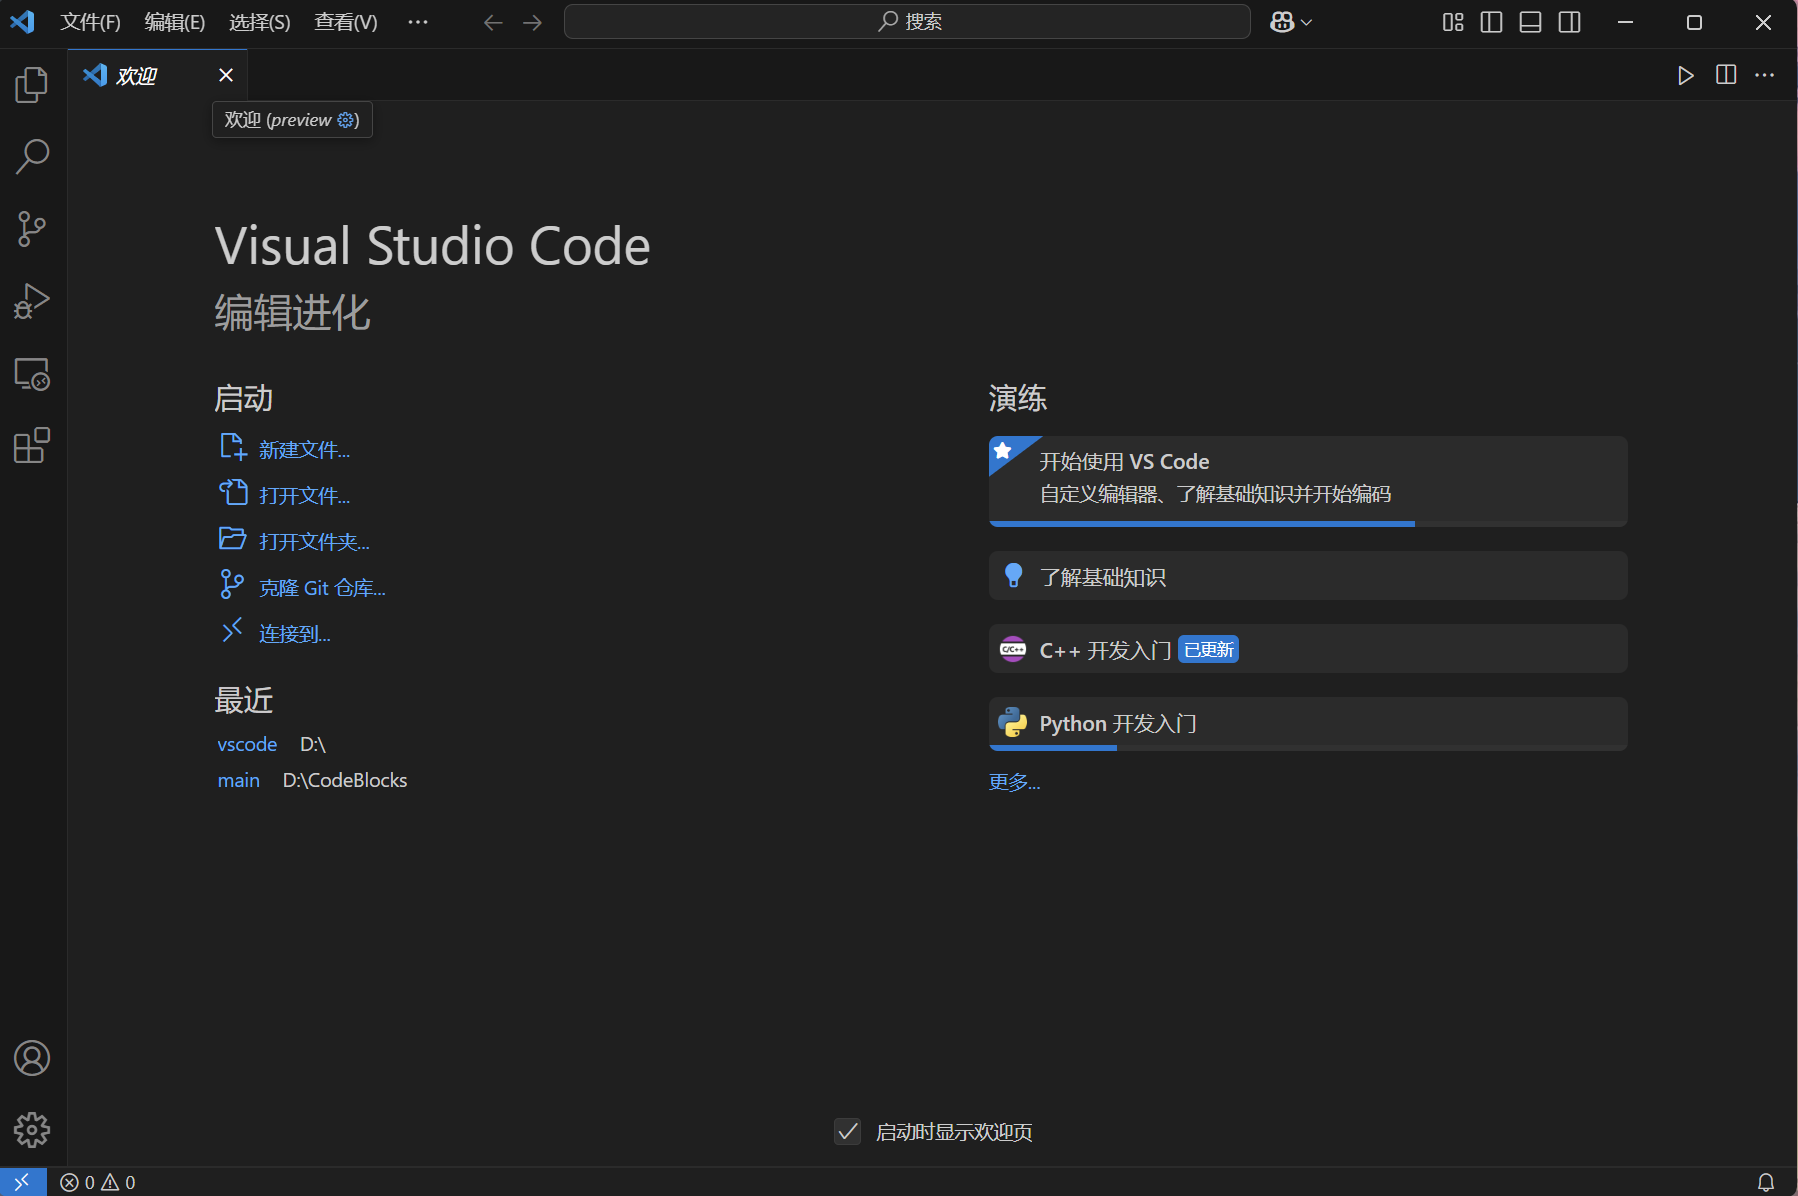Go back with the left arrow

pyautogui.click(x=493, y=22)
